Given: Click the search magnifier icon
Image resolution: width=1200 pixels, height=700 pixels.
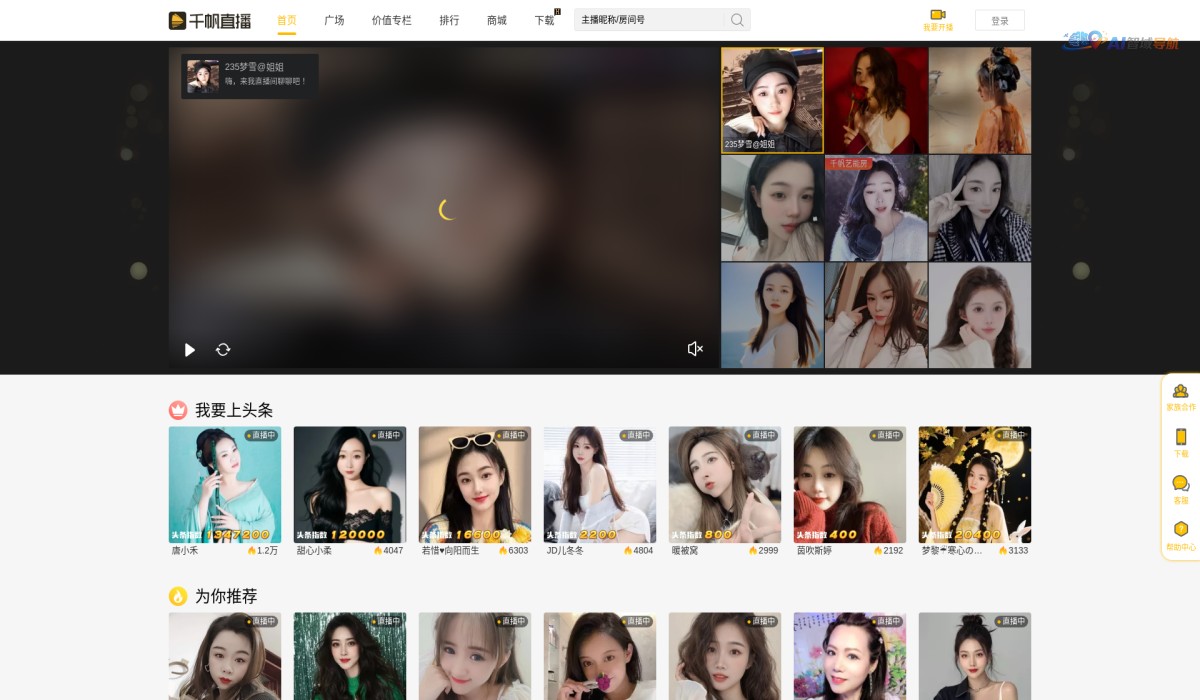Looking at the screenshot, I should click(x=737, y=20).
